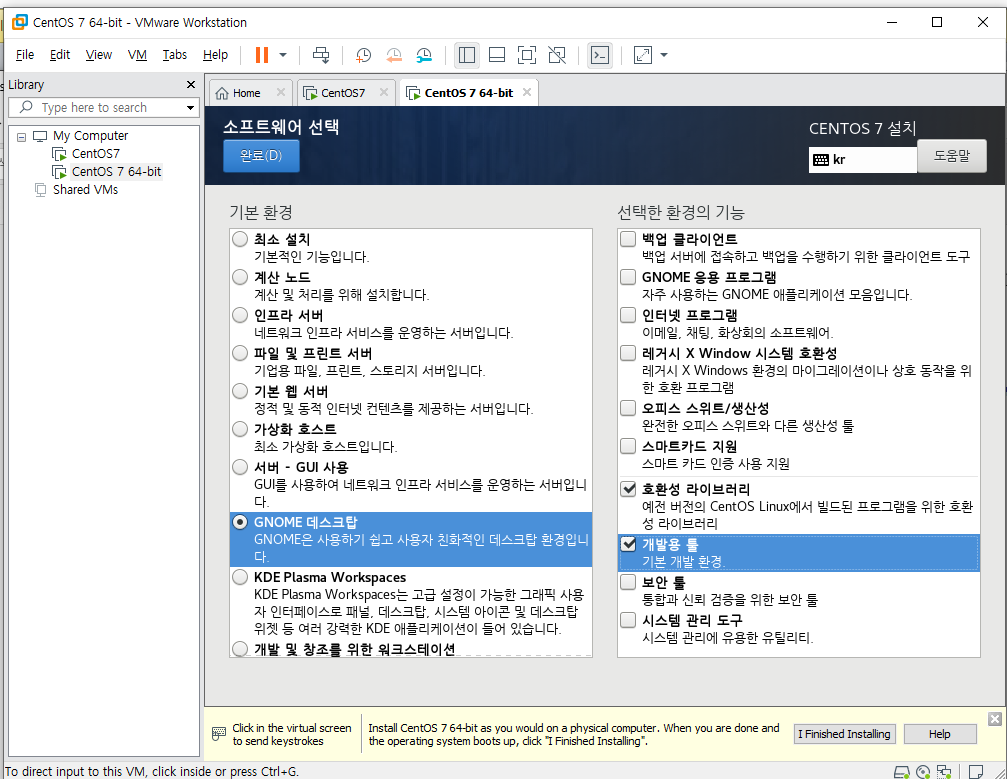Take a snapshot of the VM
The height and width of the screenshot is (779, 1007).
363,55
